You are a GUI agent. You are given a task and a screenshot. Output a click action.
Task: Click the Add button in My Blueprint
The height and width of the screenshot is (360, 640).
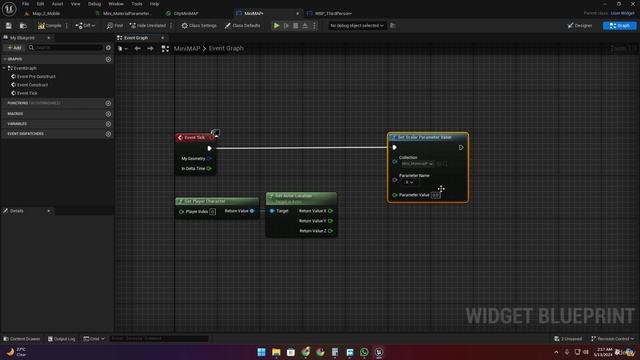tap(14, 48)
